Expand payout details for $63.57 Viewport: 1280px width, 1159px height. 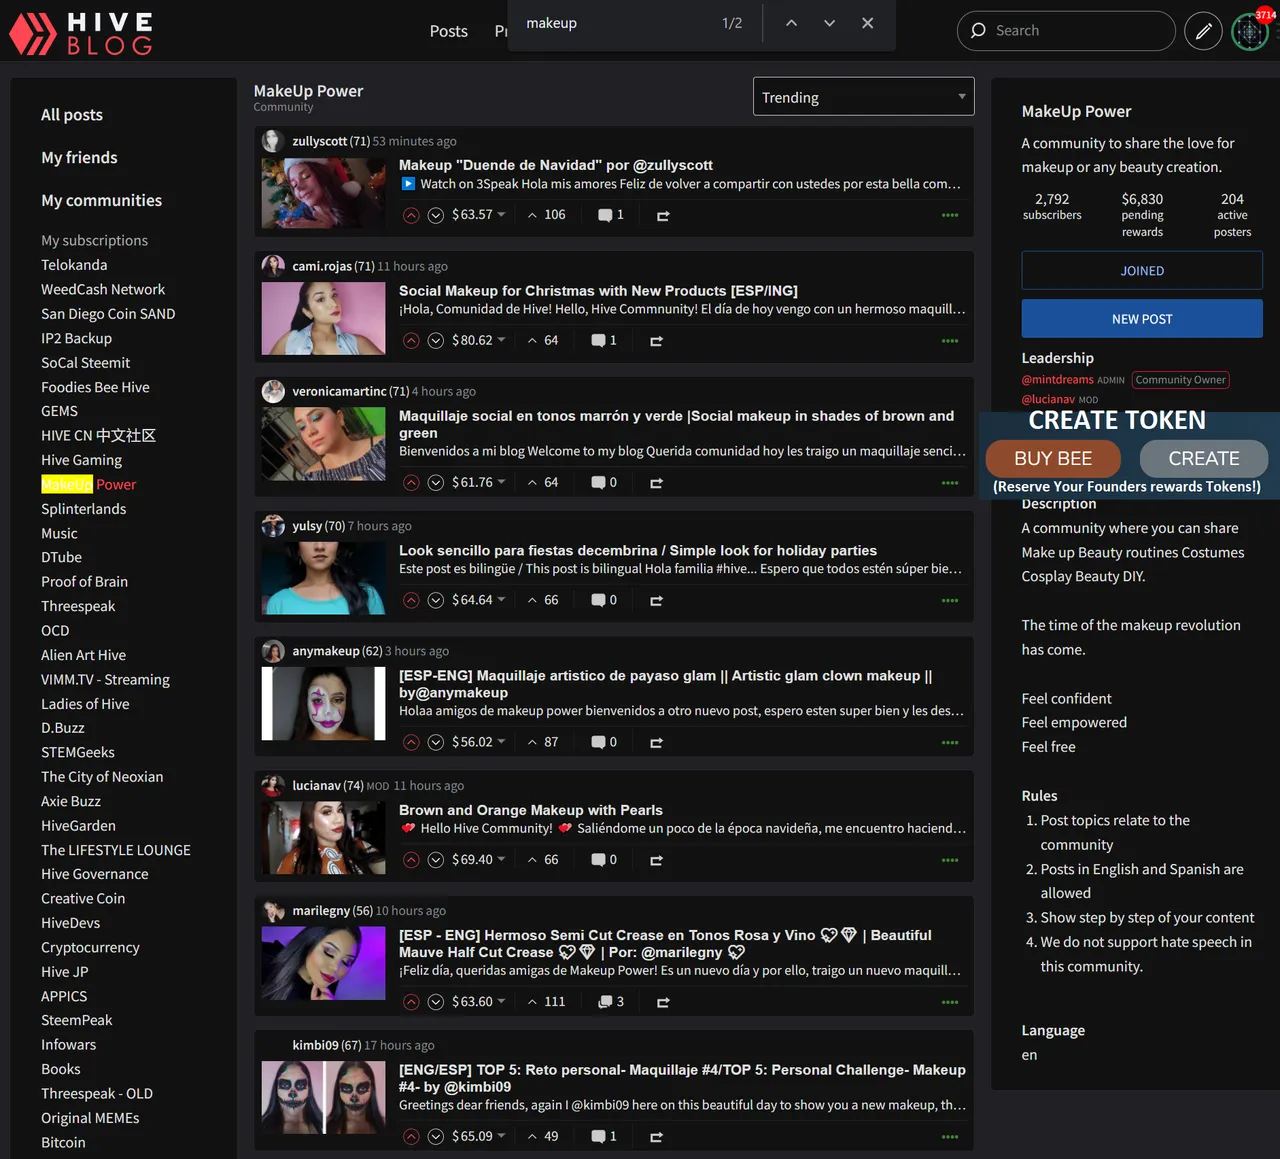pos(479,215)
